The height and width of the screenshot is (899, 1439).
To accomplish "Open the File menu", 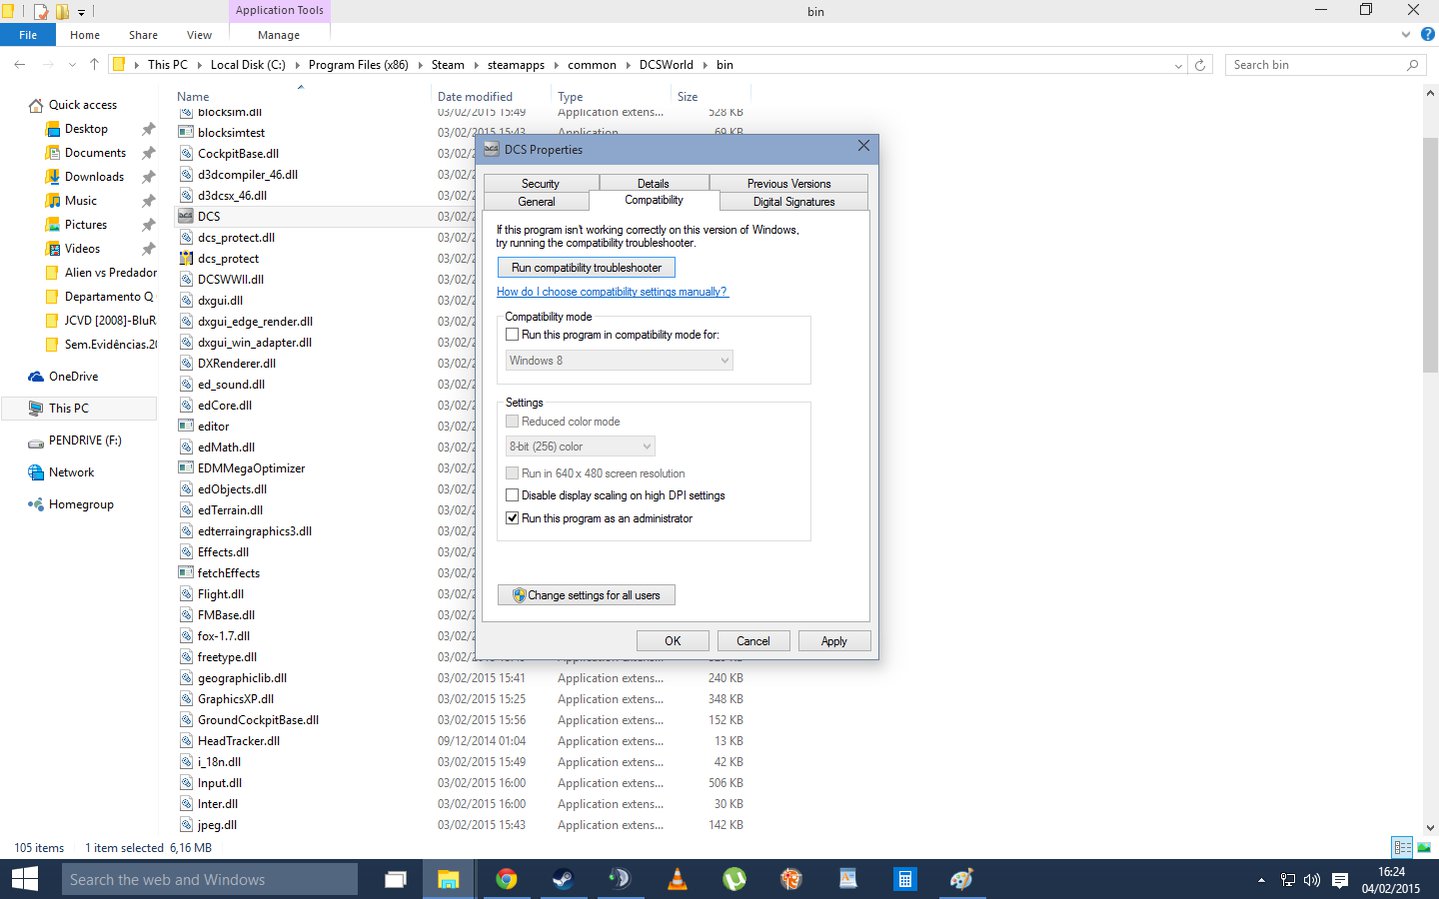I will tap(28, 35).
